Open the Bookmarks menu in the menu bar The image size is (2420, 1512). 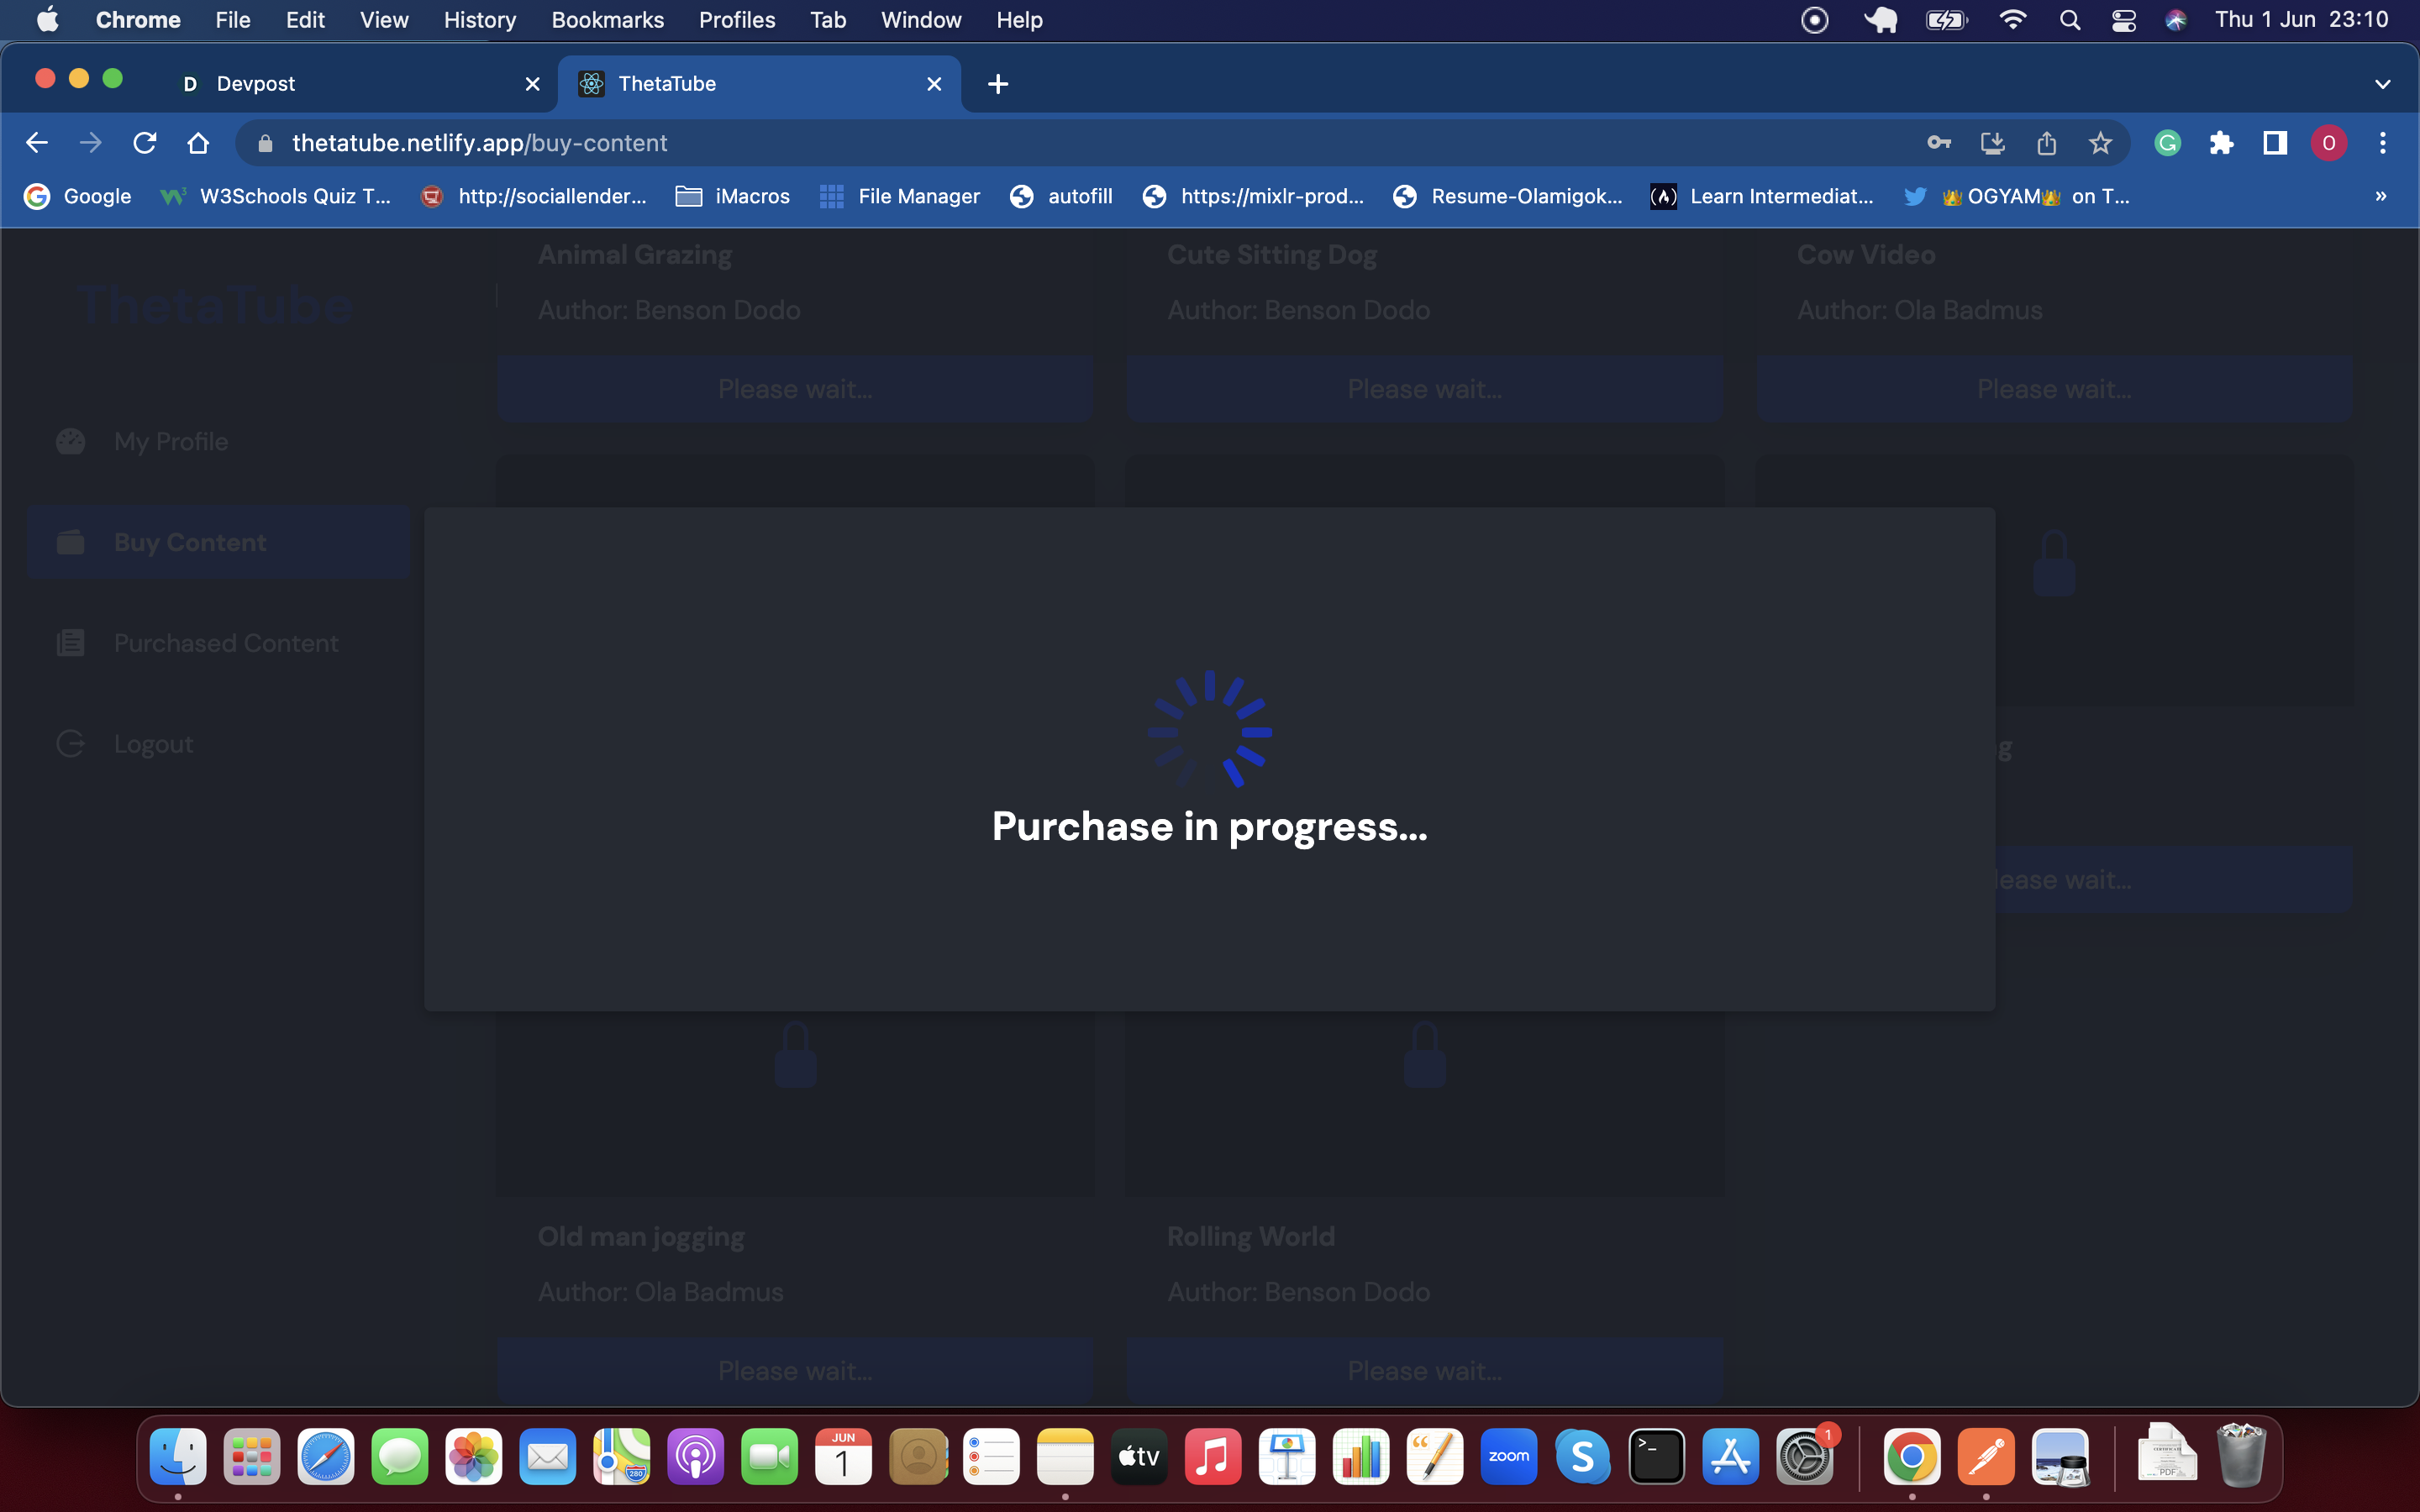607,20
